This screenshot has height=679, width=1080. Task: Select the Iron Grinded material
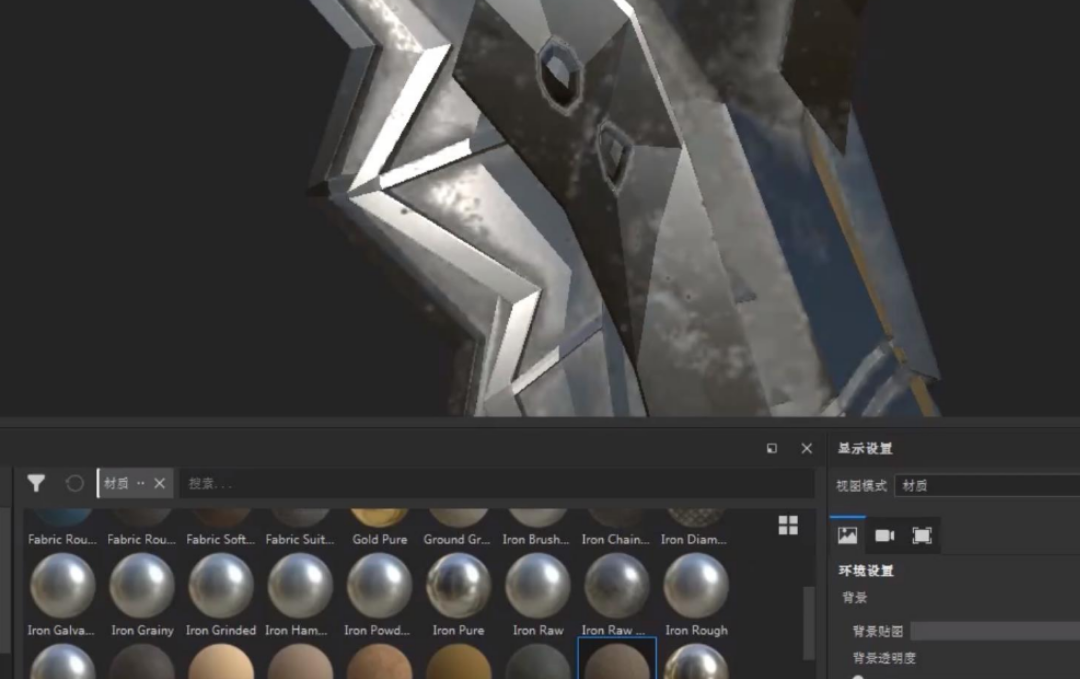tap(221, 587)
